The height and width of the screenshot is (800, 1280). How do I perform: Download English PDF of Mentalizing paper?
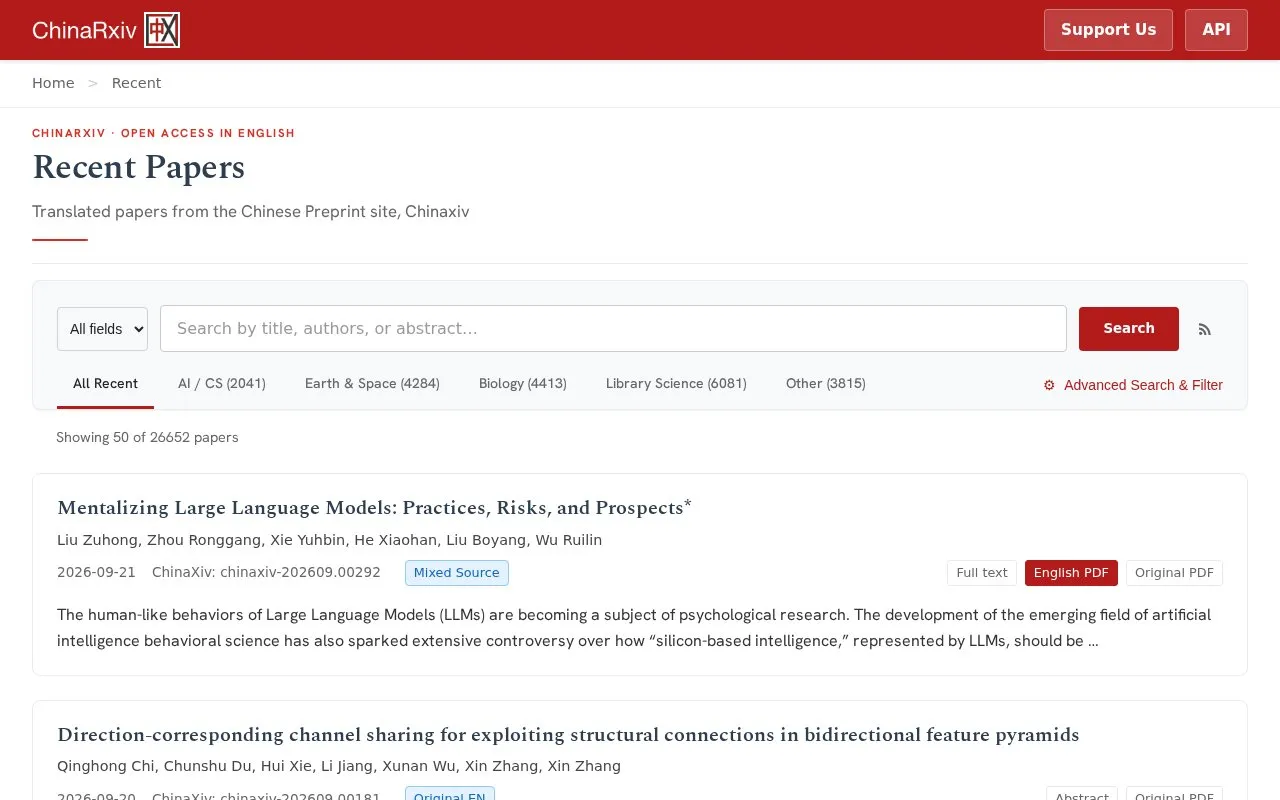(x=1071, y=573)
